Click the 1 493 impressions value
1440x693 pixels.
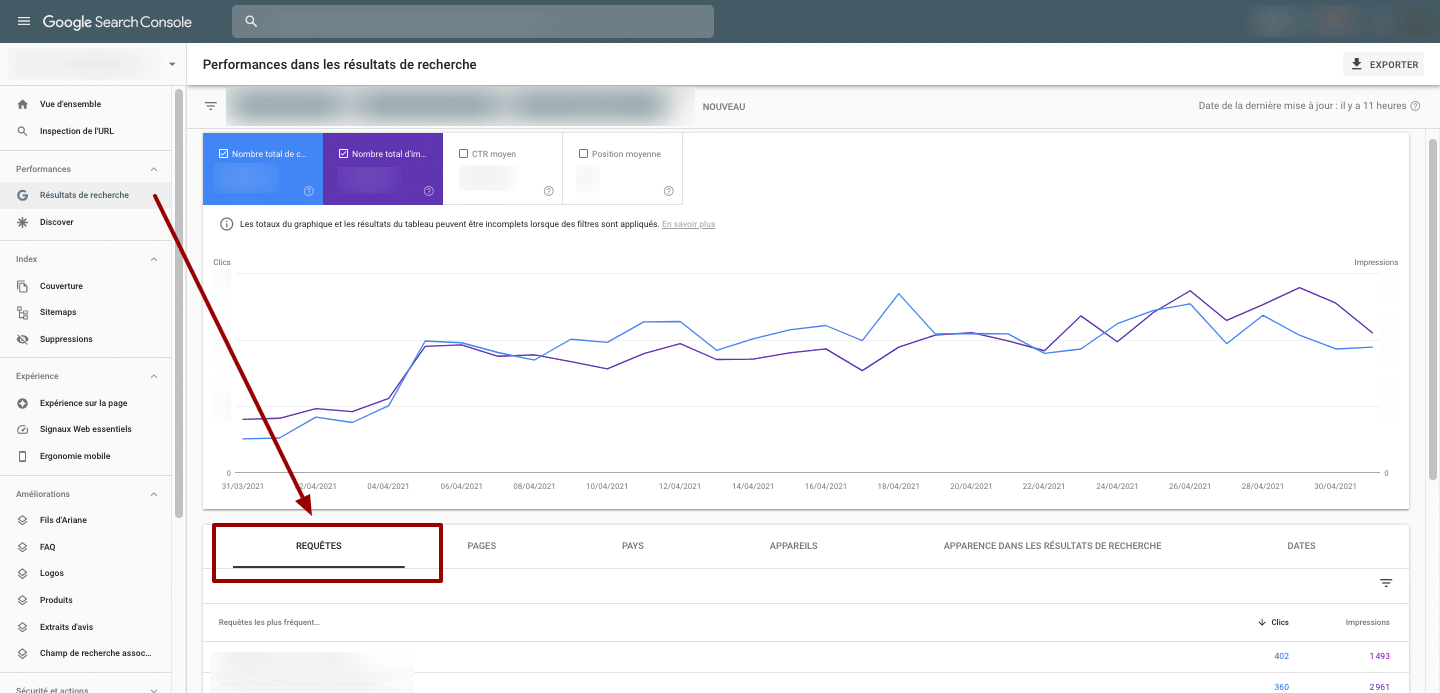coord(1380,656)
